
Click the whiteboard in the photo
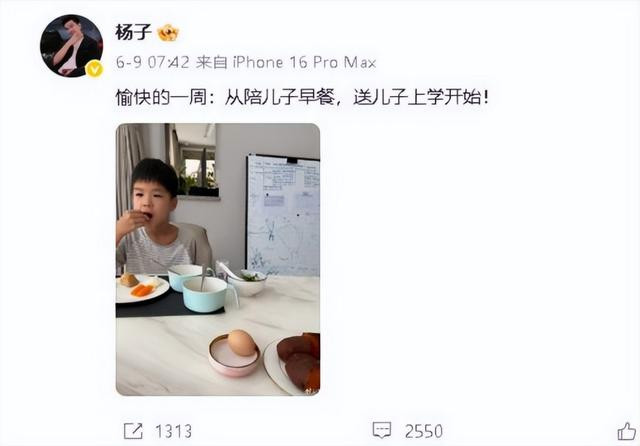click(x=283, y=215)
